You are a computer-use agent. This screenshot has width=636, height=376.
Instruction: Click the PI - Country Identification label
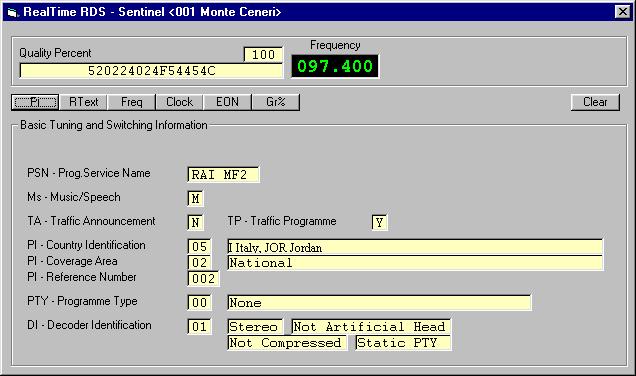(x=86, y=245)
